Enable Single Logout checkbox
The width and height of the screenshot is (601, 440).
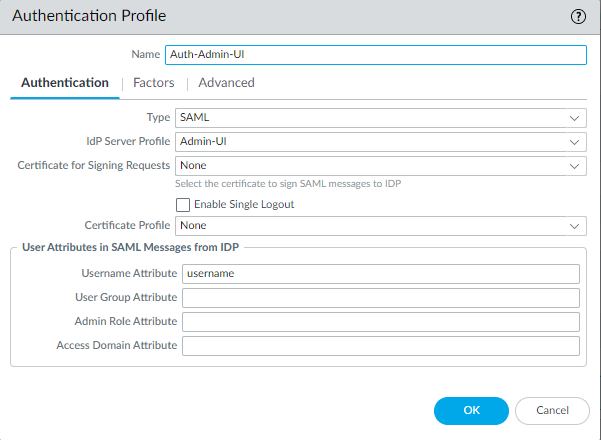[183, 204]
